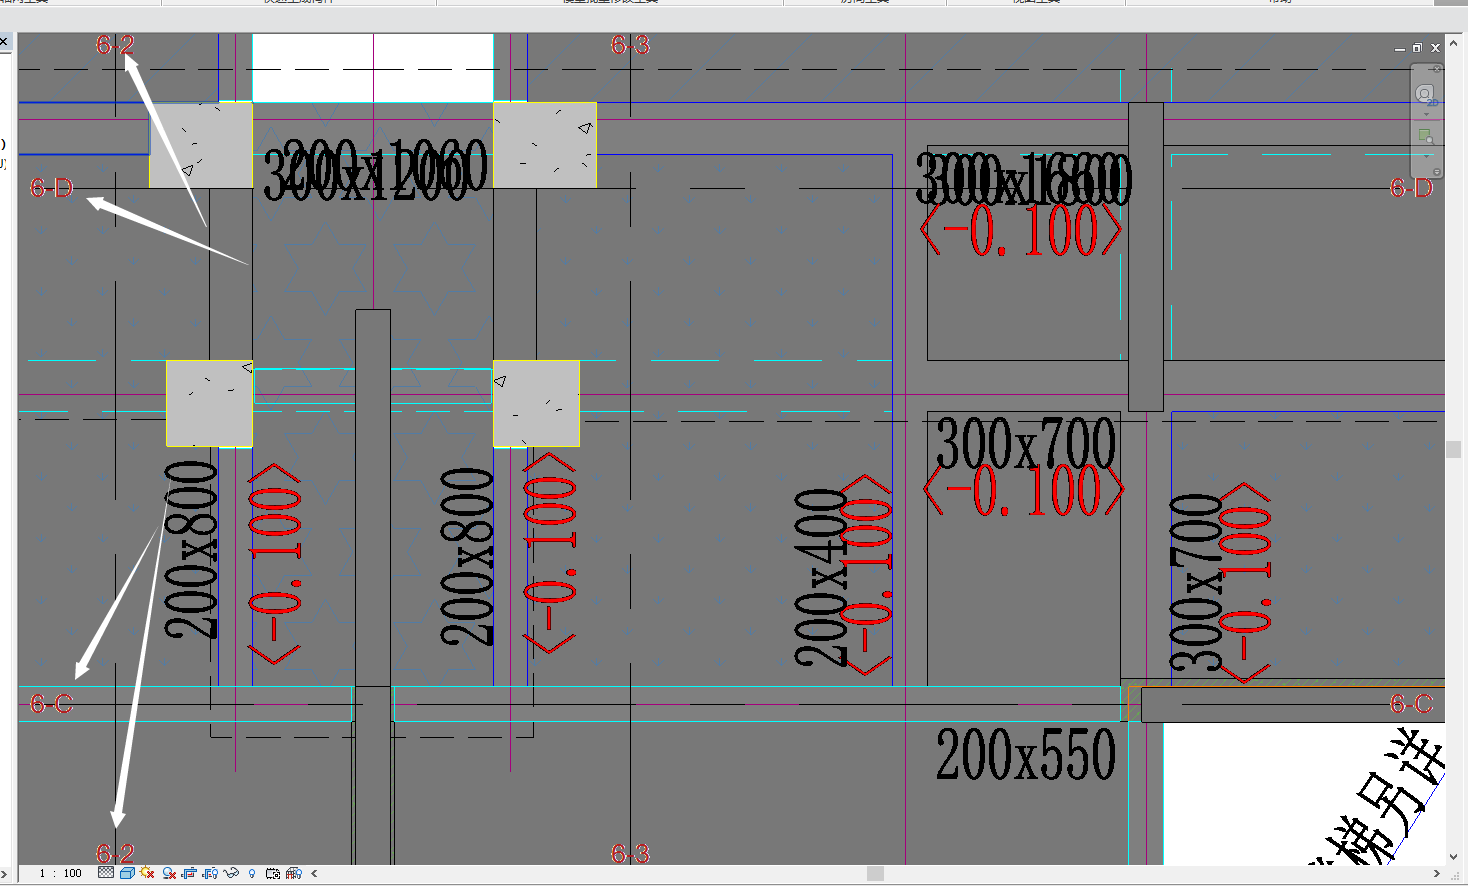Expand the steering wheel dropdown arrow

point(1426,114)
